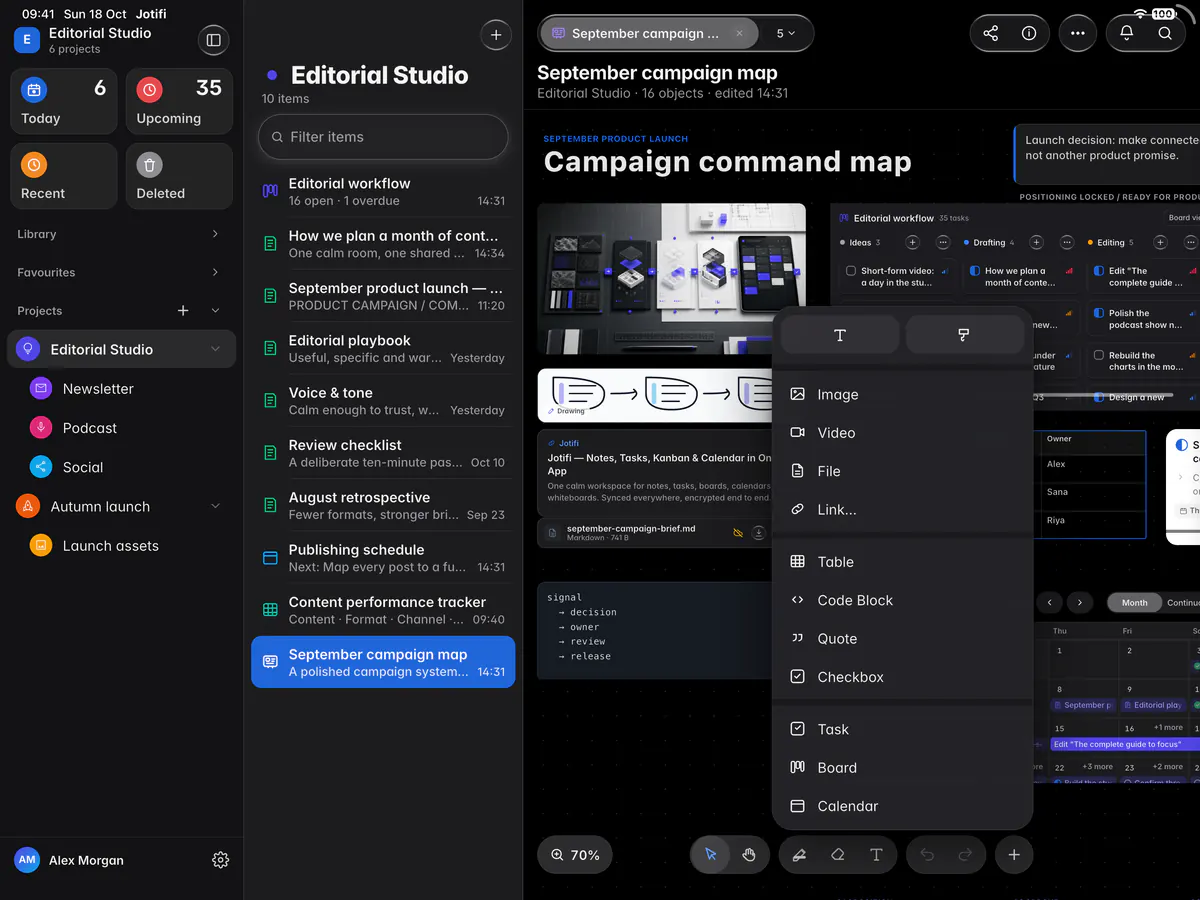Open the 70% zoom control
The height and width of the screenshot is (900, 1200).
click(x=575, y=855)
